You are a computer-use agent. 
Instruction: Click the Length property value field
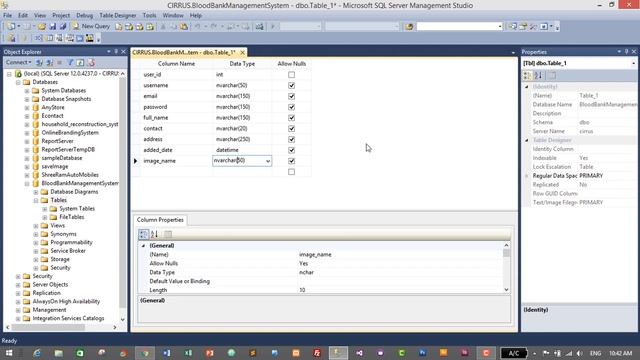400,290
